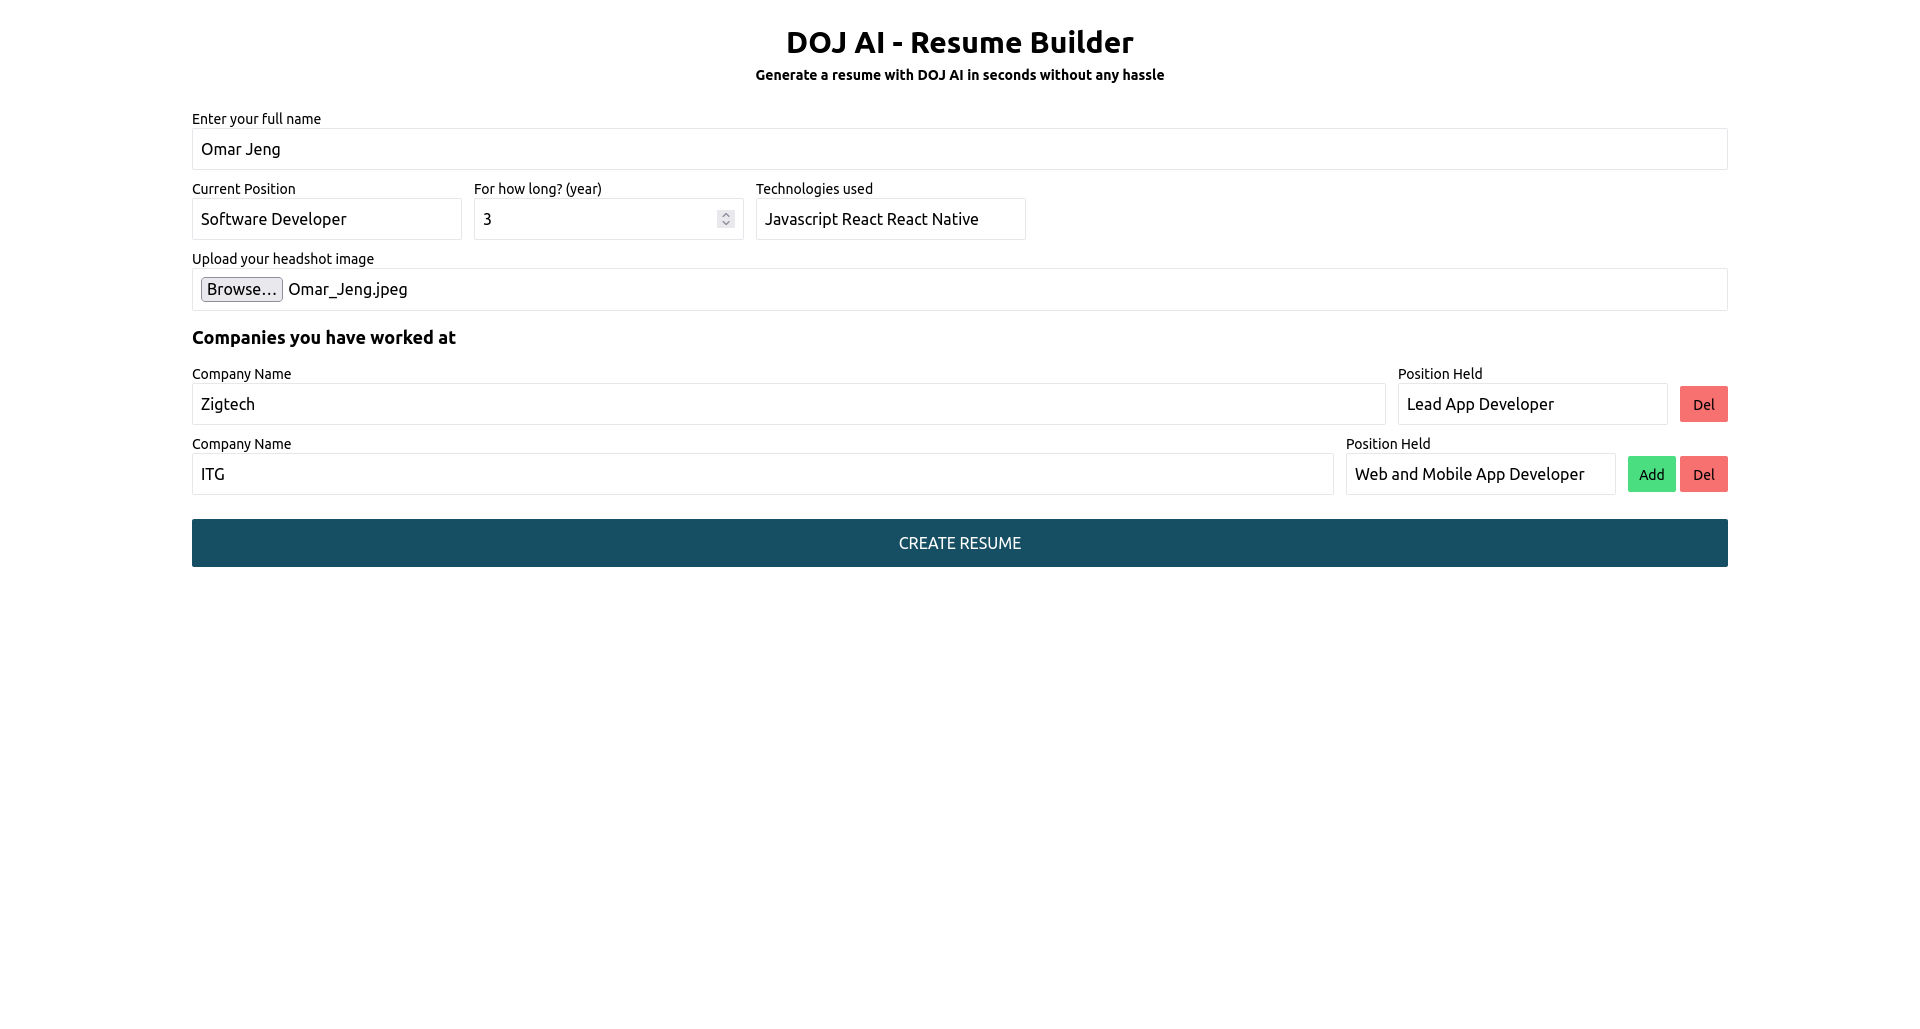Click the Current Position field

(326, 219)
